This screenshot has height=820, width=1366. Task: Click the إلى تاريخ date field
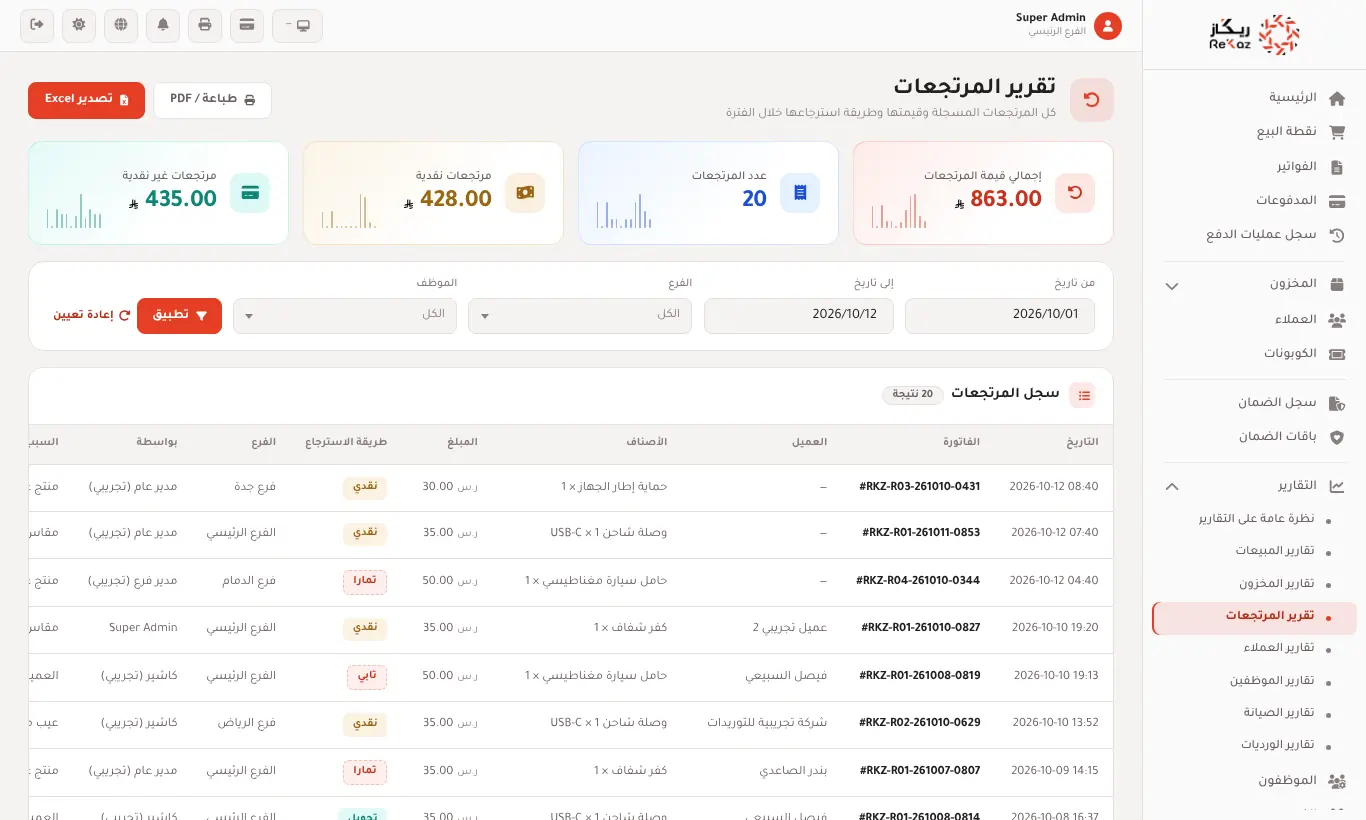[799, 316]
